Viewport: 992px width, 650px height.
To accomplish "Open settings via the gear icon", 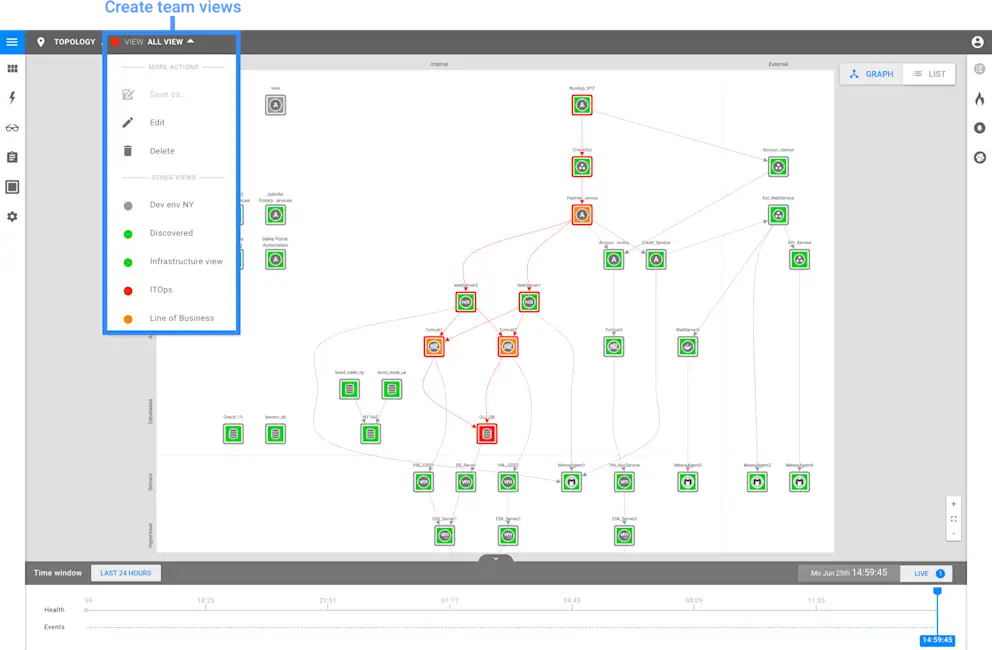I will pos(12,216).
